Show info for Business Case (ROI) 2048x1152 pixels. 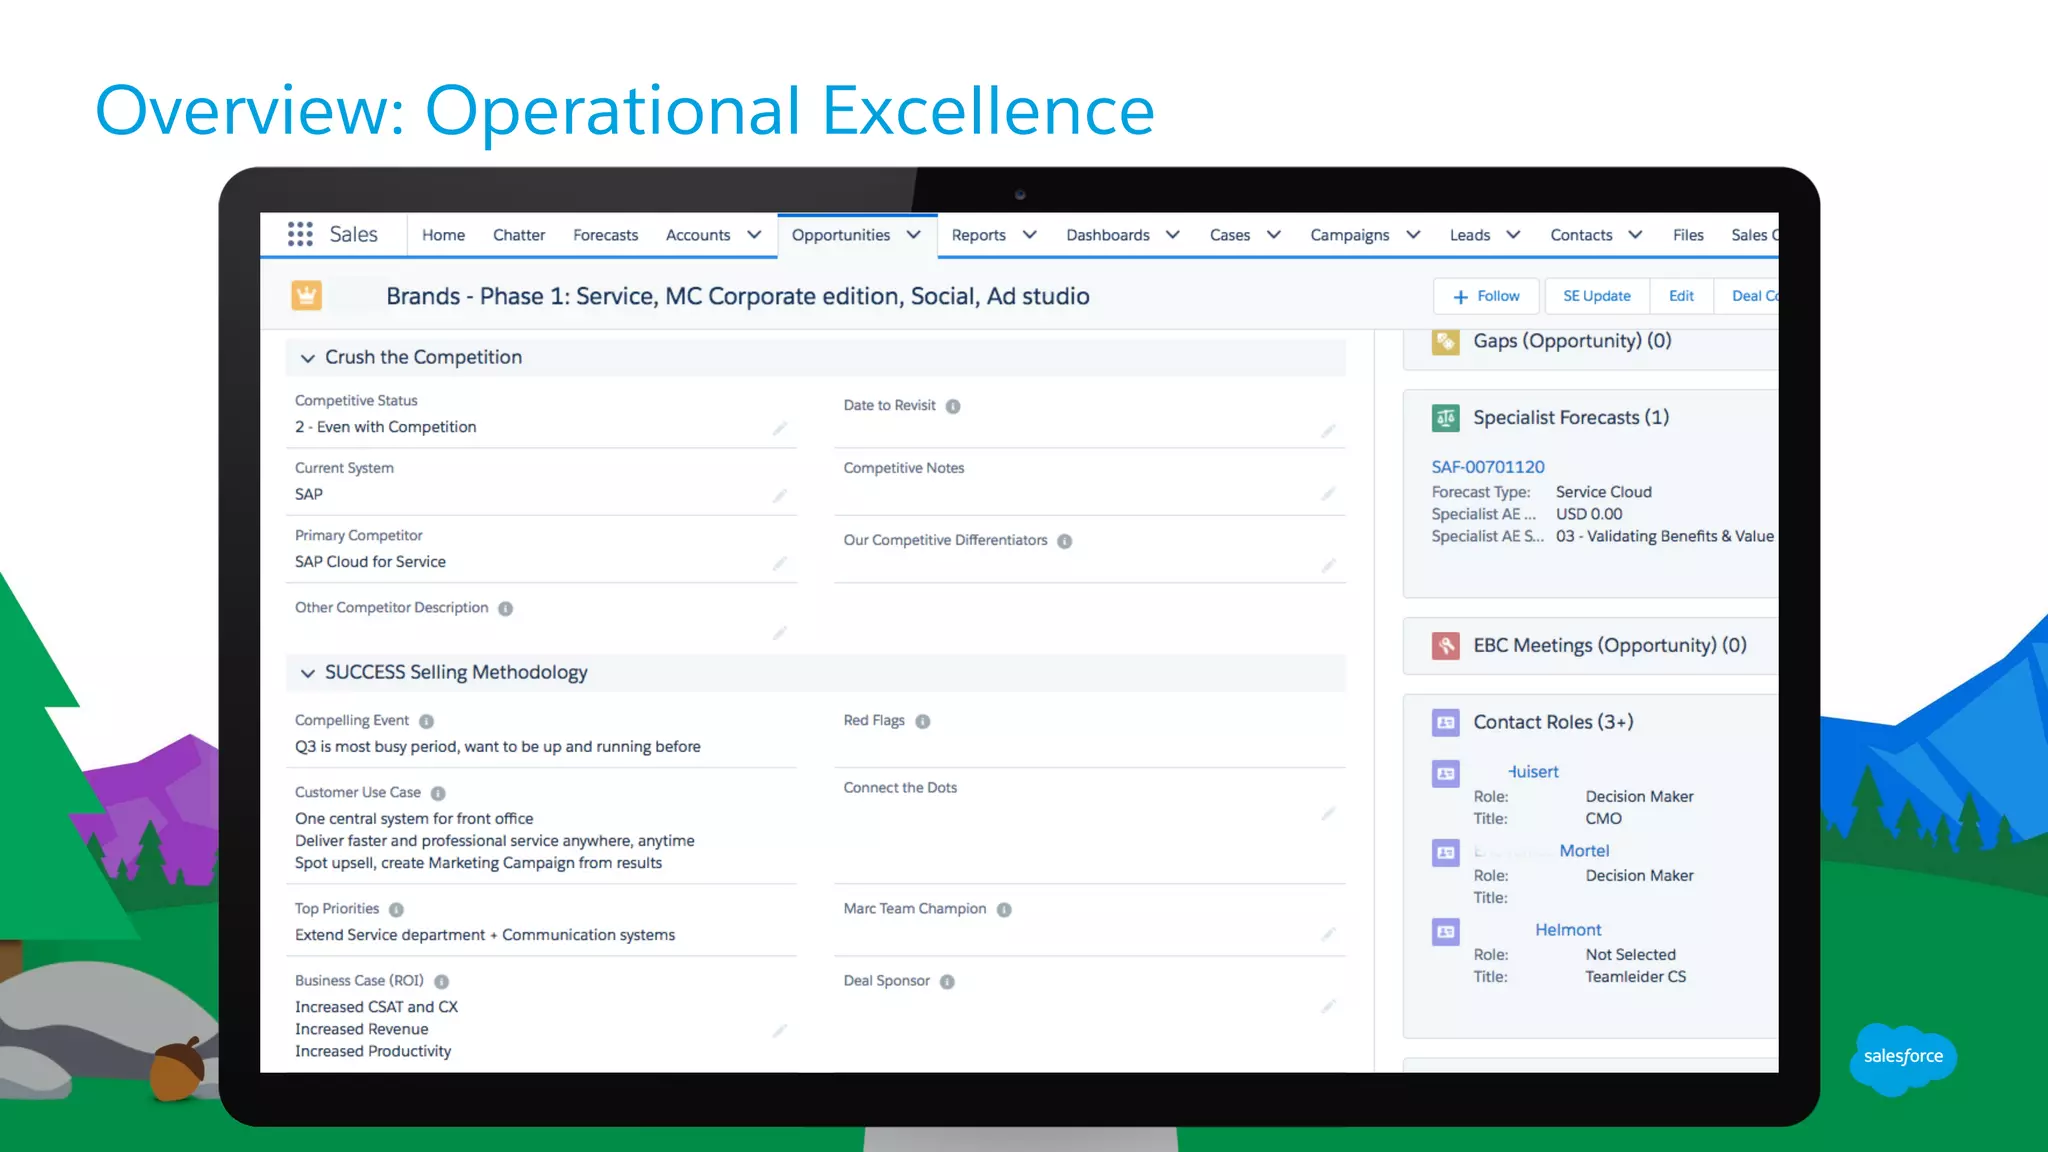(441, 981)
